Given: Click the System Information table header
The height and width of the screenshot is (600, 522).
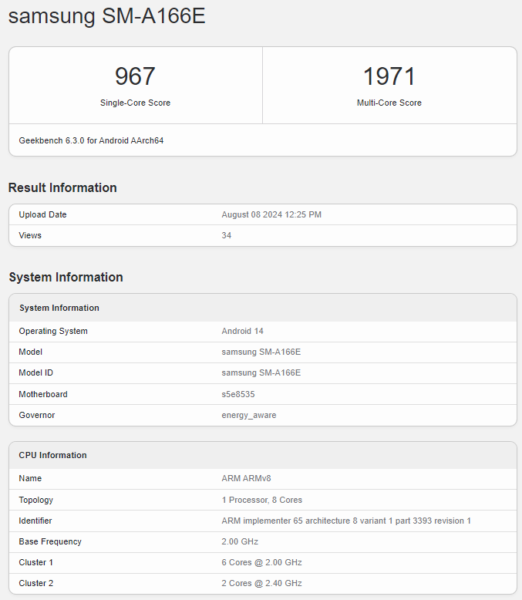Looking at the screenshot, I should tap(59, 308).
